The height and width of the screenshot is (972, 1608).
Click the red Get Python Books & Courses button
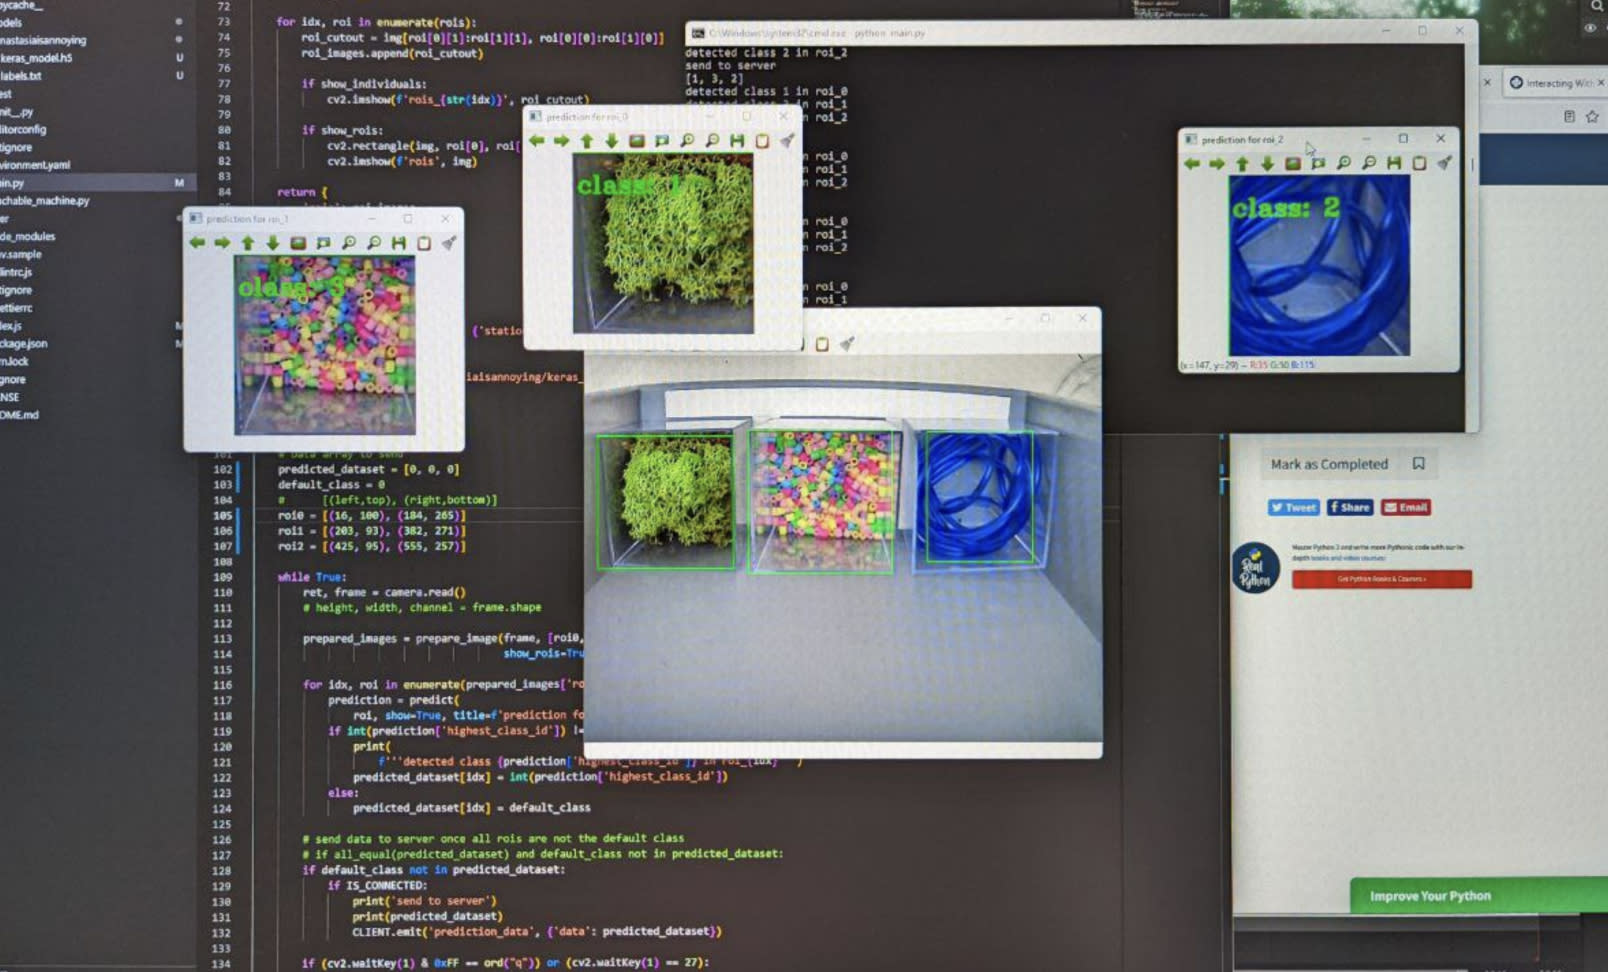point(1381,579)
